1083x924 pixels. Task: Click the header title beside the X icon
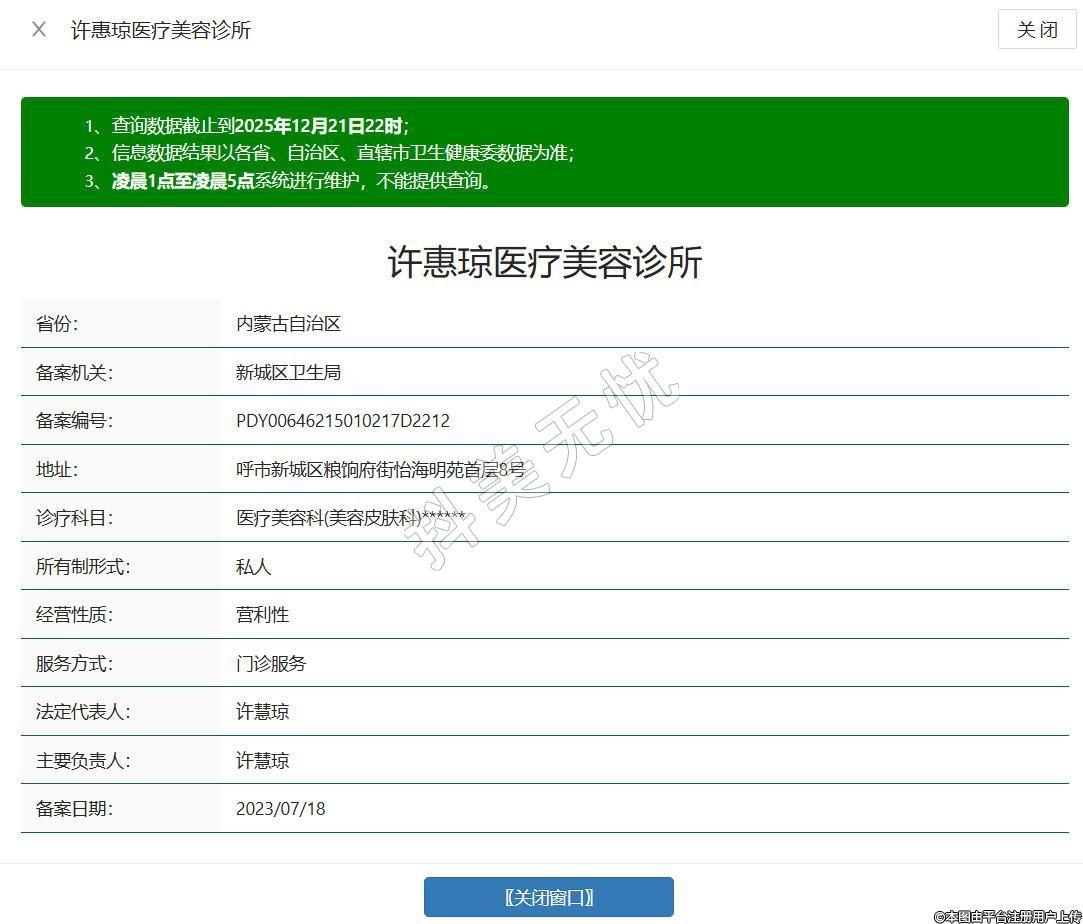[161, 30]
